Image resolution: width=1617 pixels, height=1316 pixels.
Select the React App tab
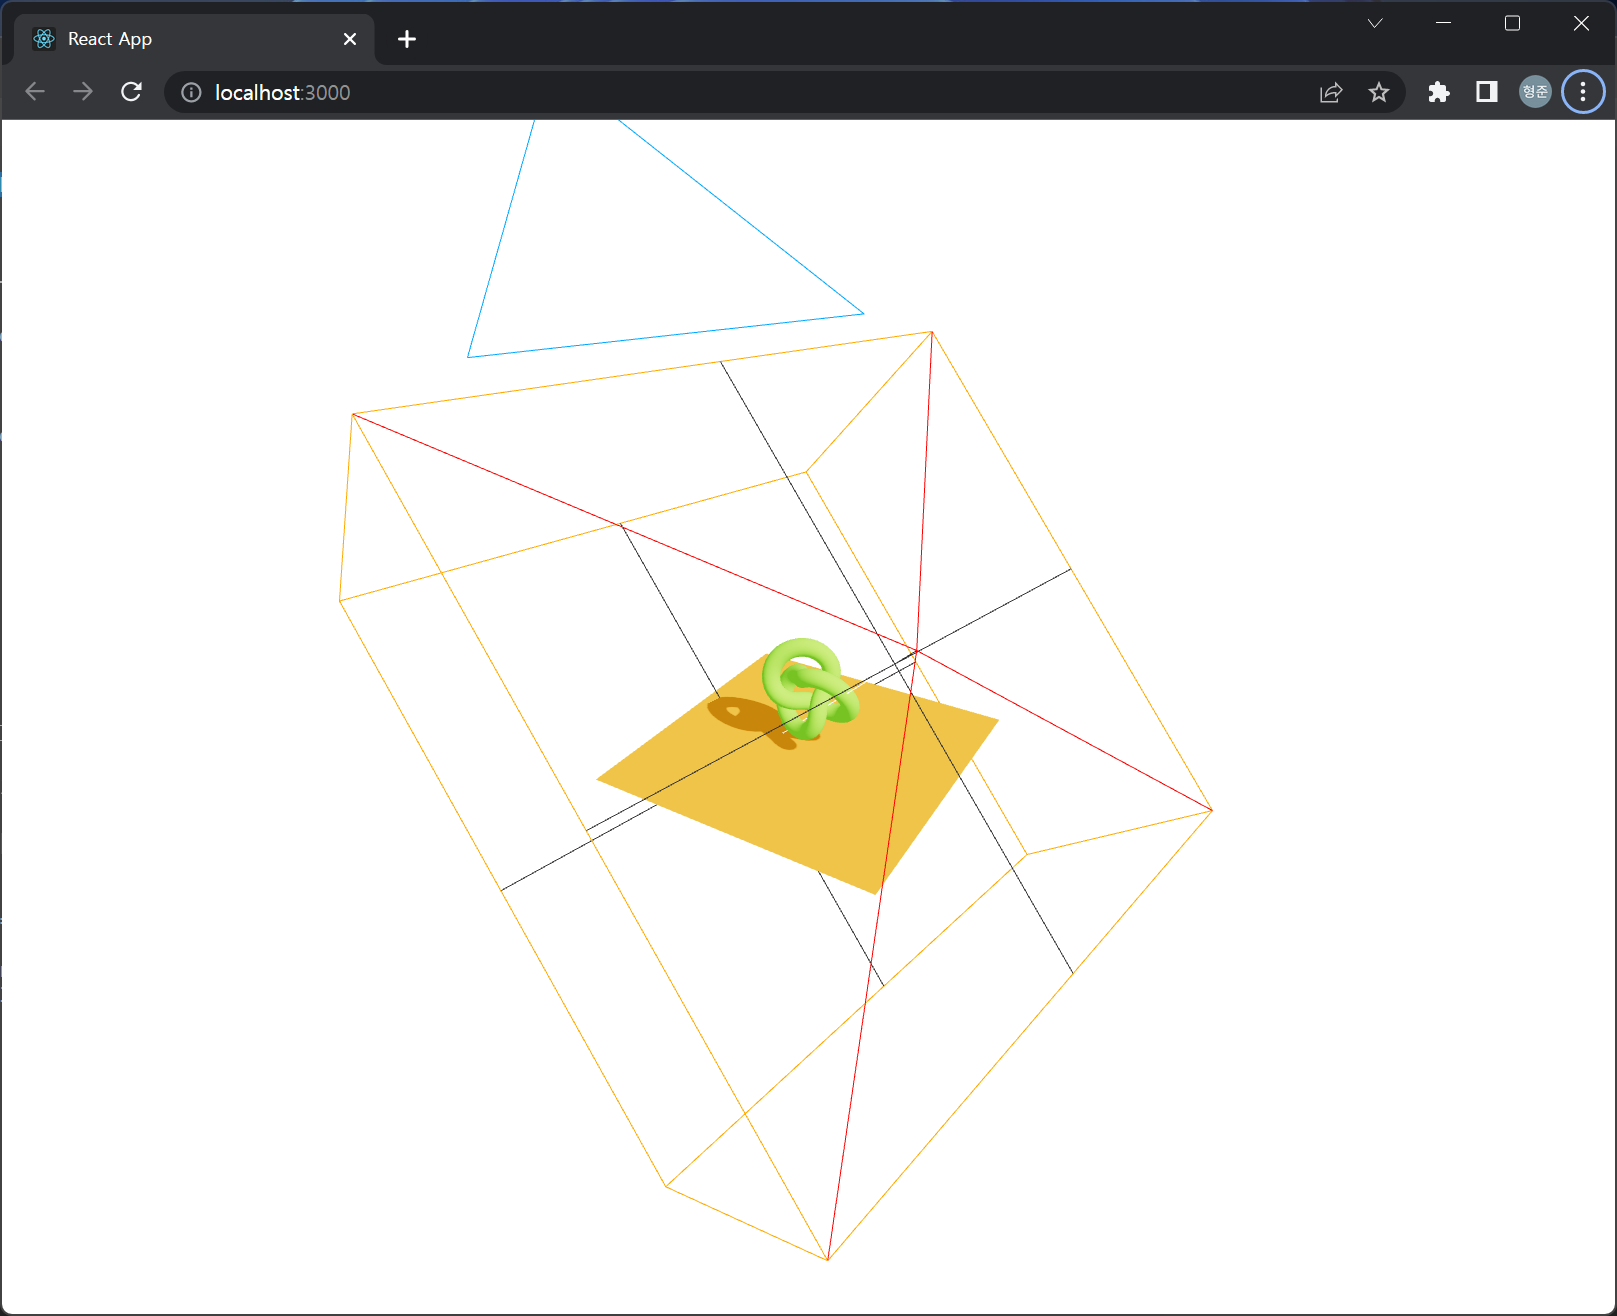coord(195,39)
